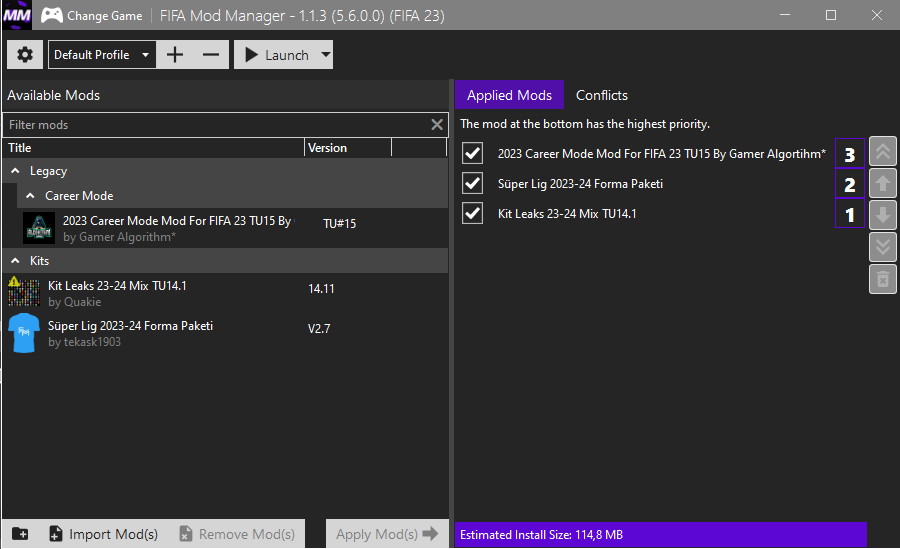Click Remove Mod(s) button

(x=237, y=534)
